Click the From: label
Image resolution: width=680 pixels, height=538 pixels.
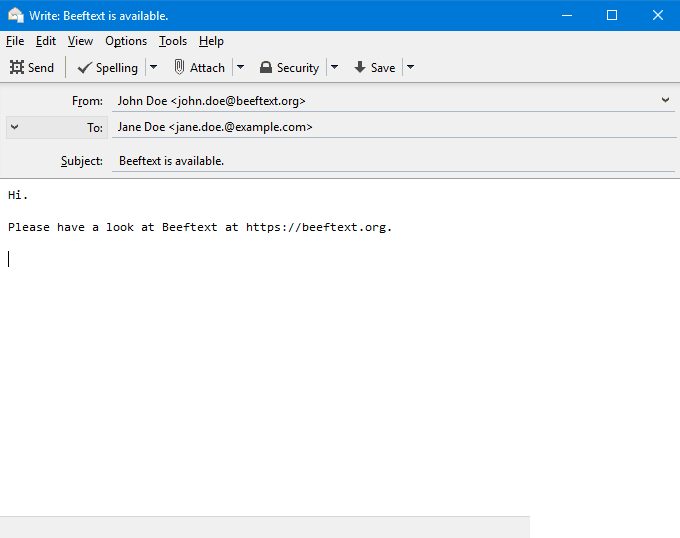[x=87, y=101]
